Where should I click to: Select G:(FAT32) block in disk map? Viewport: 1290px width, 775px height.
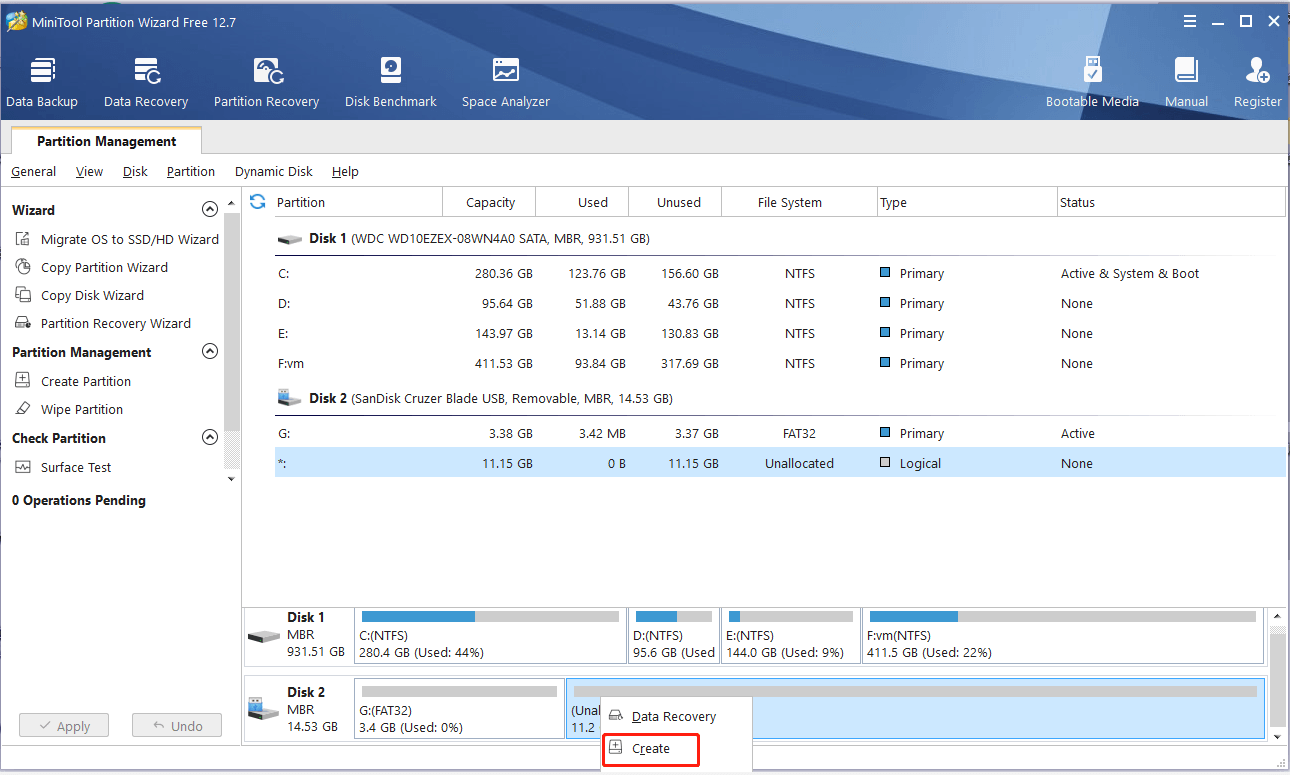click(x=459, y=708)
